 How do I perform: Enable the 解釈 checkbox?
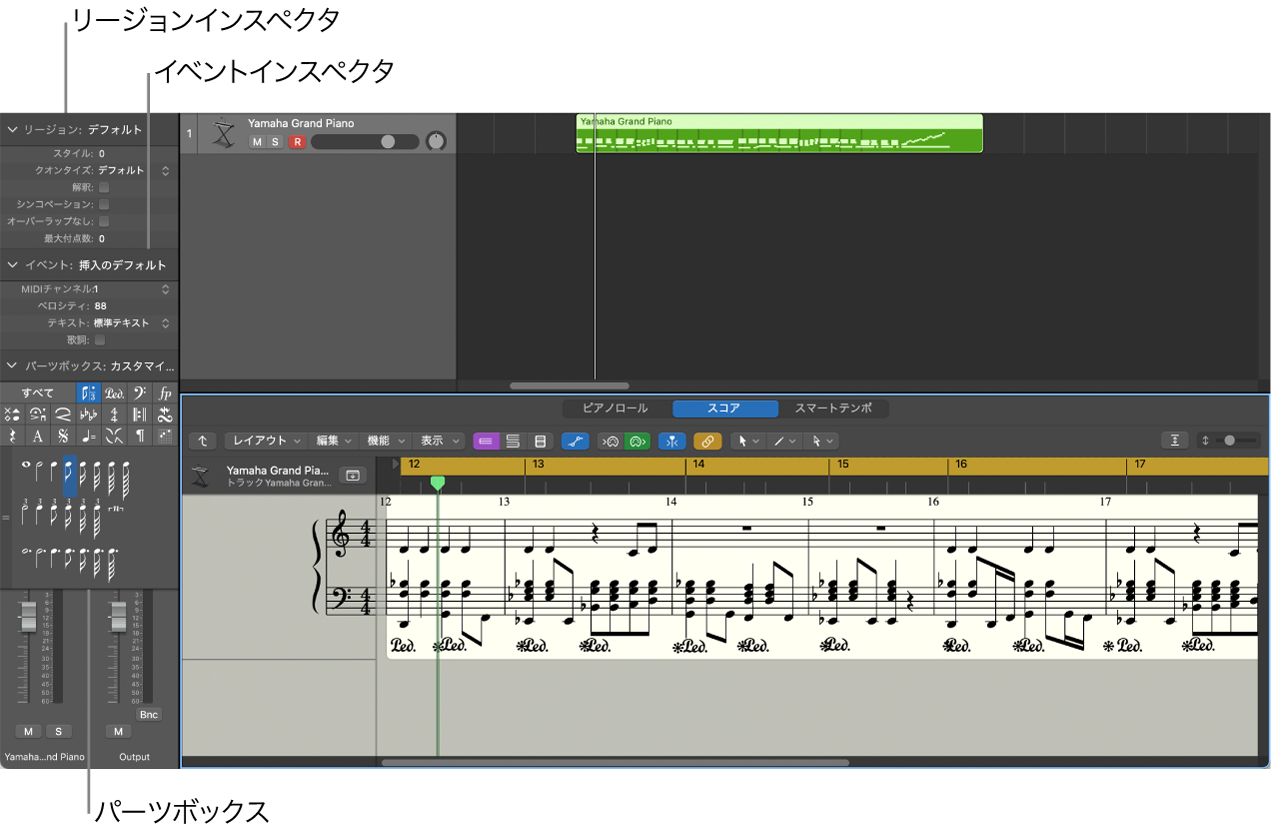pyautogui.click(x=104, y=187)
